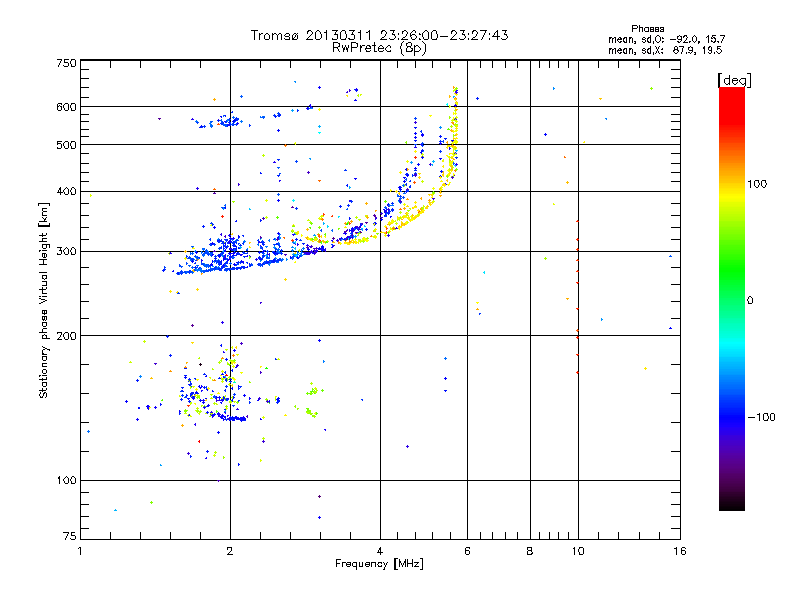This screenshot has height=600, width=800.
Task: Click the colorbar '100' tick label
Action: [x=757, y=184]
